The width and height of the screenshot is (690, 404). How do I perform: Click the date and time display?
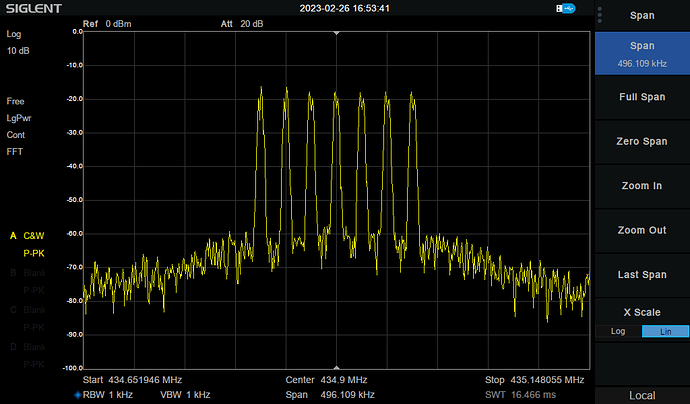[x=345, y=8]
